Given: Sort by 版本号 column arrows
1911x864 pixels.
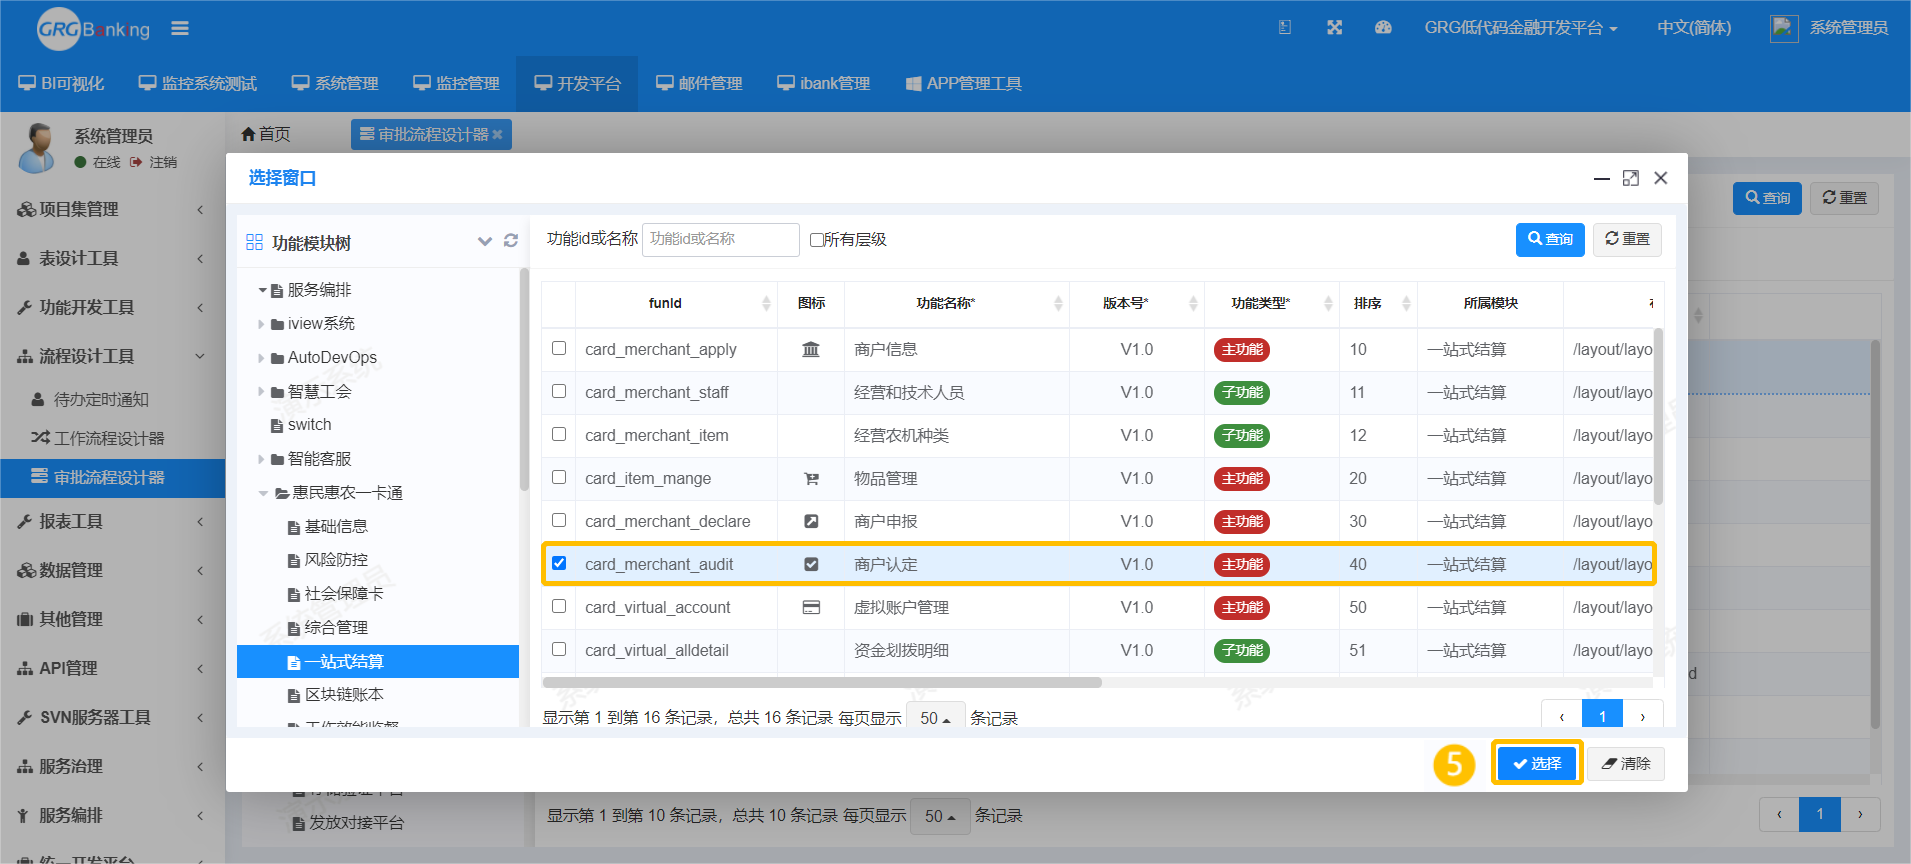Looking at the screenshot, I should coord(1193,303).
